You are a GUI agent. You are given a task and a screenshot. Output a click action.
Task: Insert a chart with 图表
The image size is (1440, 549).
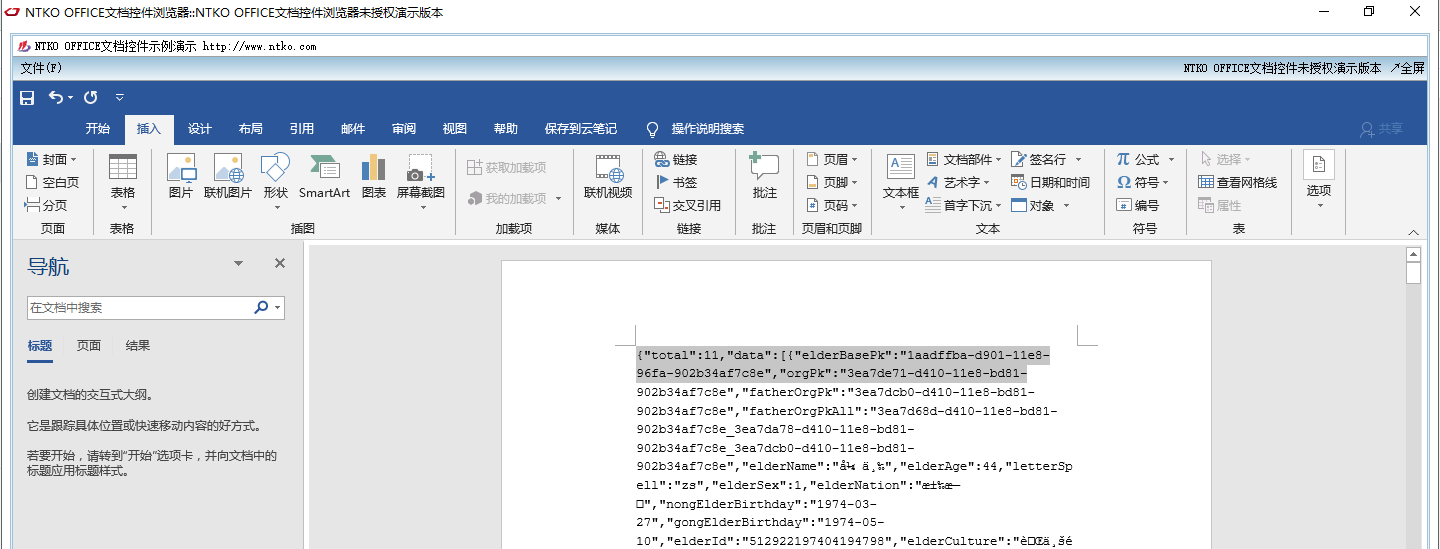click(x=374, y=178)
